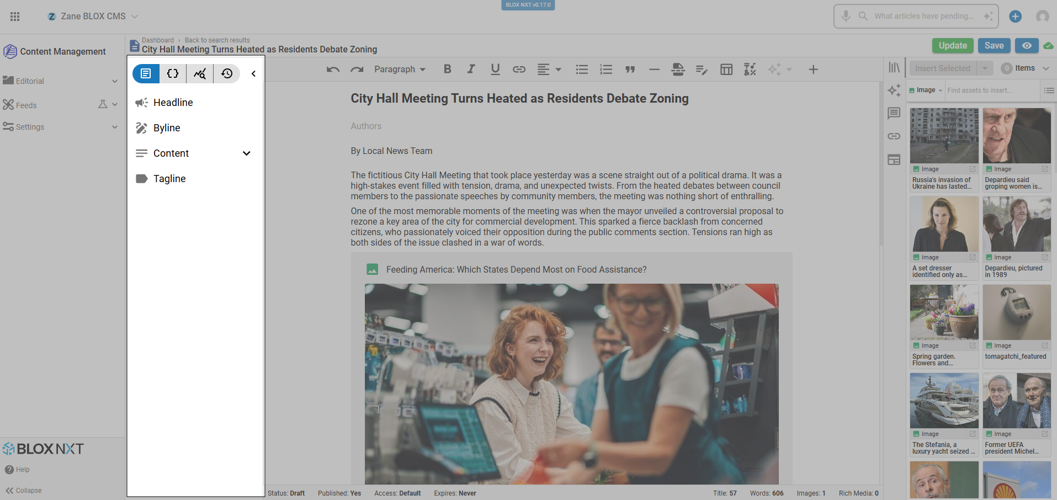The height and width of the screenshot is (500, 1057).
Task: Insert a hyperlink from the editor toolbar
Action: [518, 69]
